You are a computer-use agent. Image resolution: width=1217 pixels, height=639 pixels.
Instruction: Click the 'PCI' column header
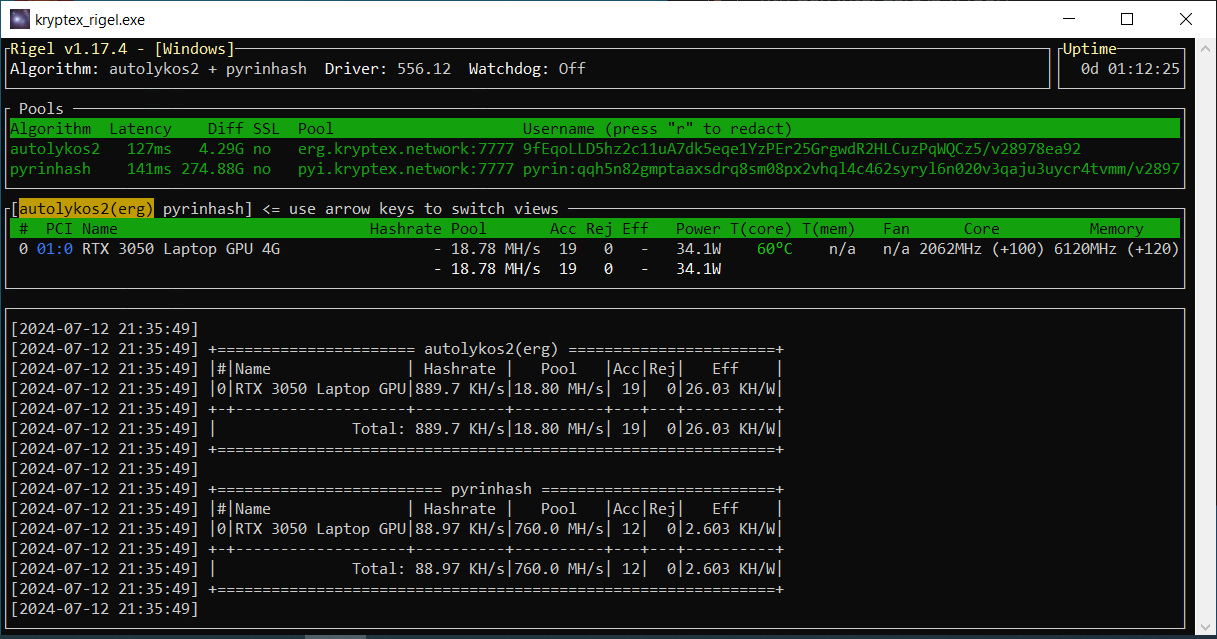[59, 228]
